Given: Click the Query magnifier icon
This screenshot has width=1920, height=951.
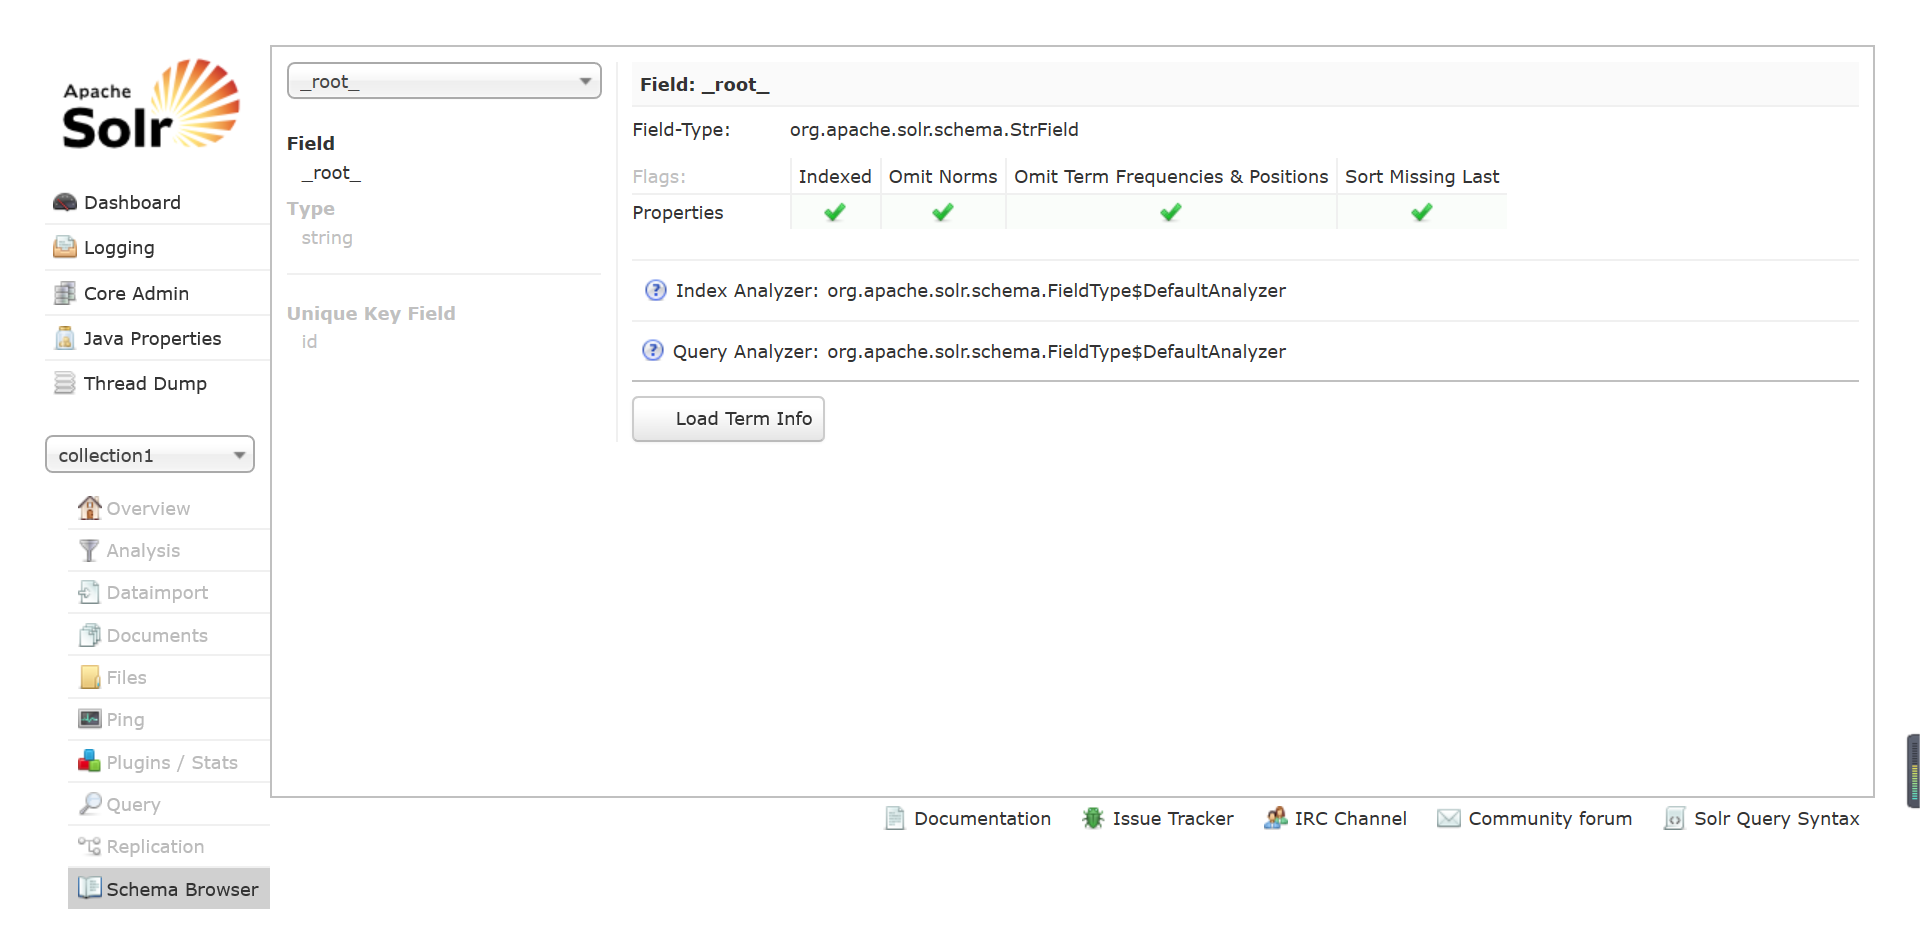Looking at the screenshot, I should click(90, 803).
